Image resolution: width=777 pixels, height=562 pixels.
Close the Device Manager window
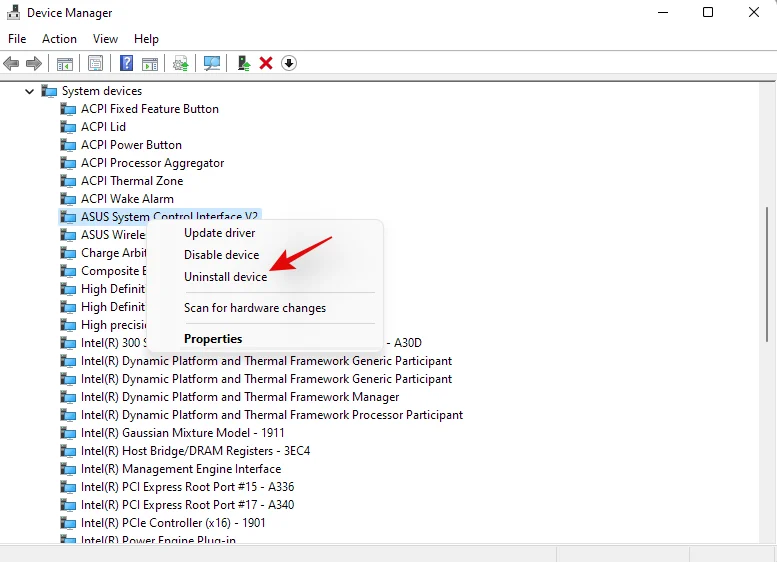click(754, 12)
